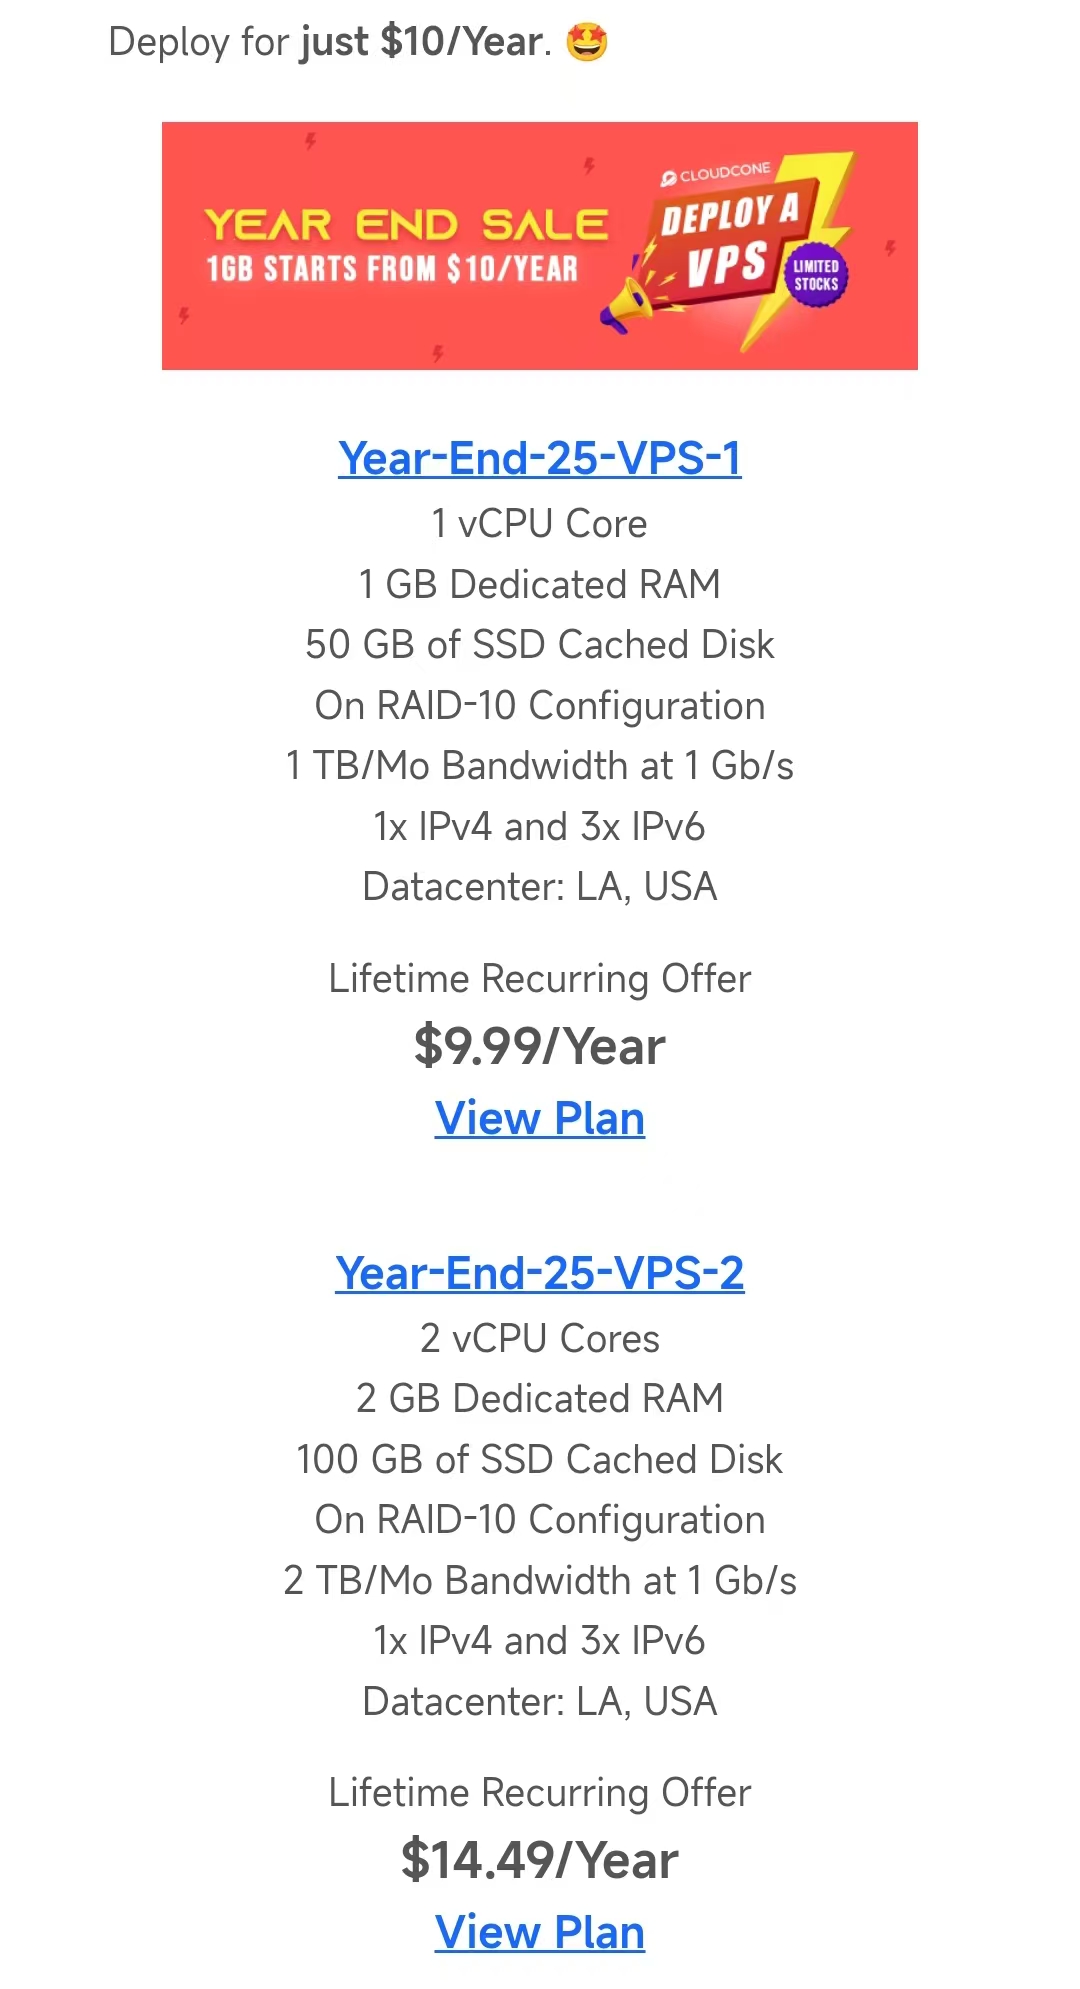The image size is (1080, 1989).
Task: Click the 50 GB of SSD Cached Disk line
Action: (540, 645)
